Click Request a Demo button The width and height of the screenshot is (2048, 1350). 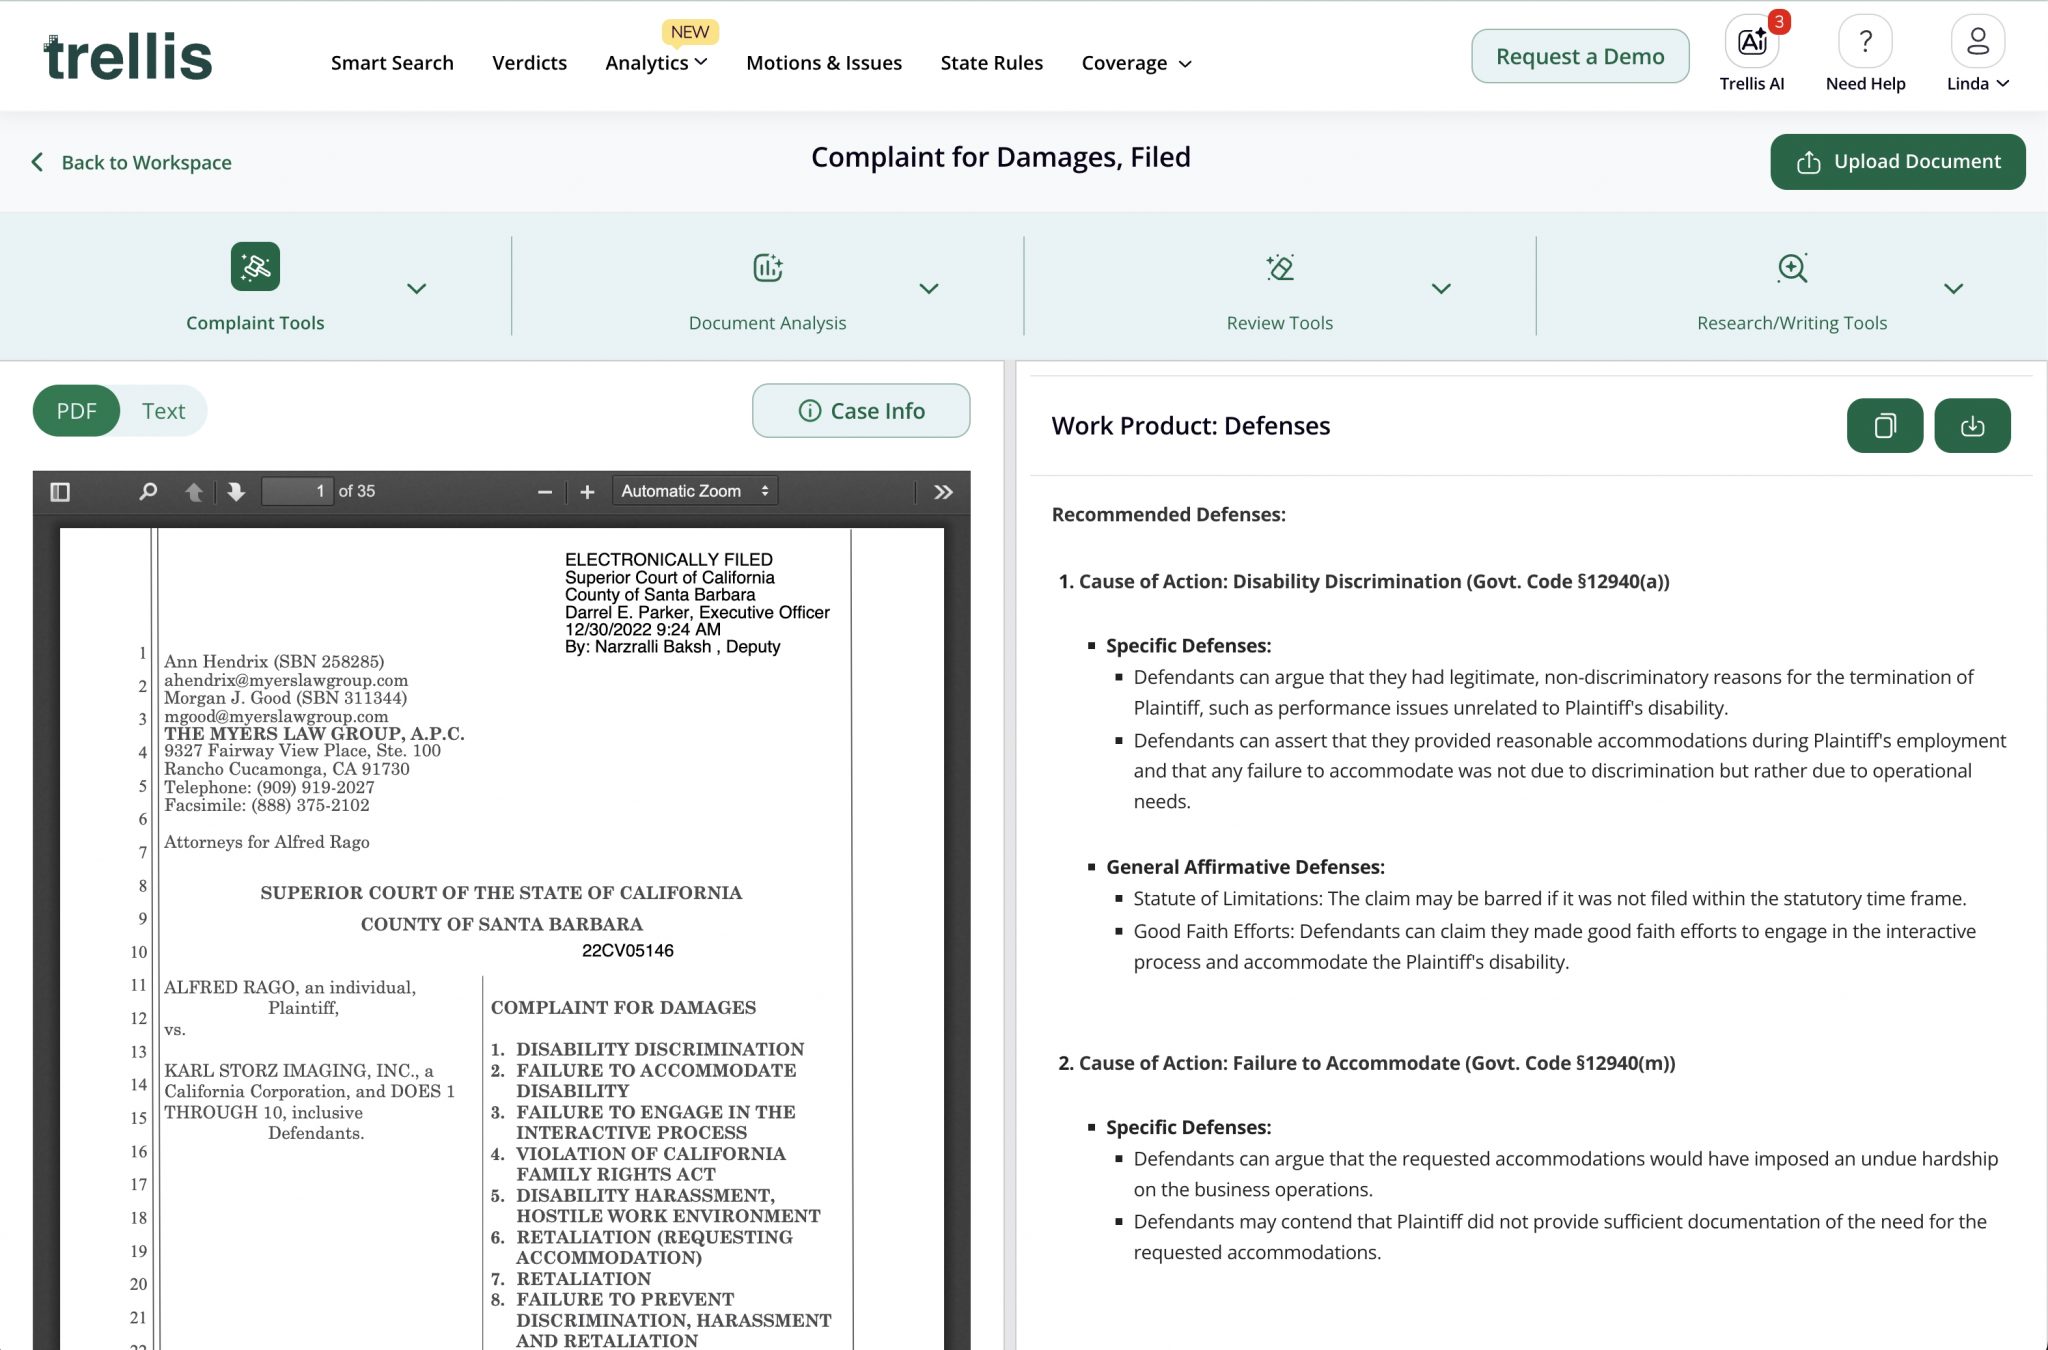(x=1580, y=56)
